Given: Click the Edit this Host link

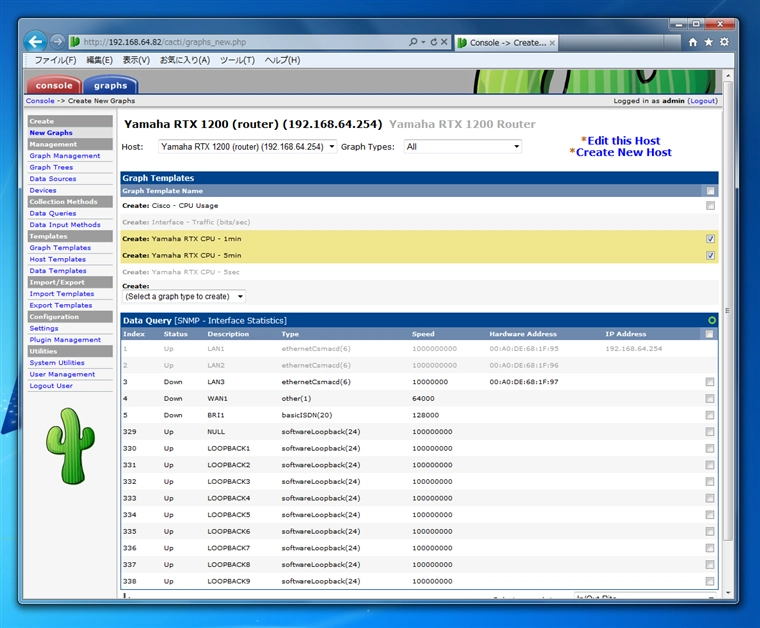Looking at the screenshot, I should (x=624, y=141).
